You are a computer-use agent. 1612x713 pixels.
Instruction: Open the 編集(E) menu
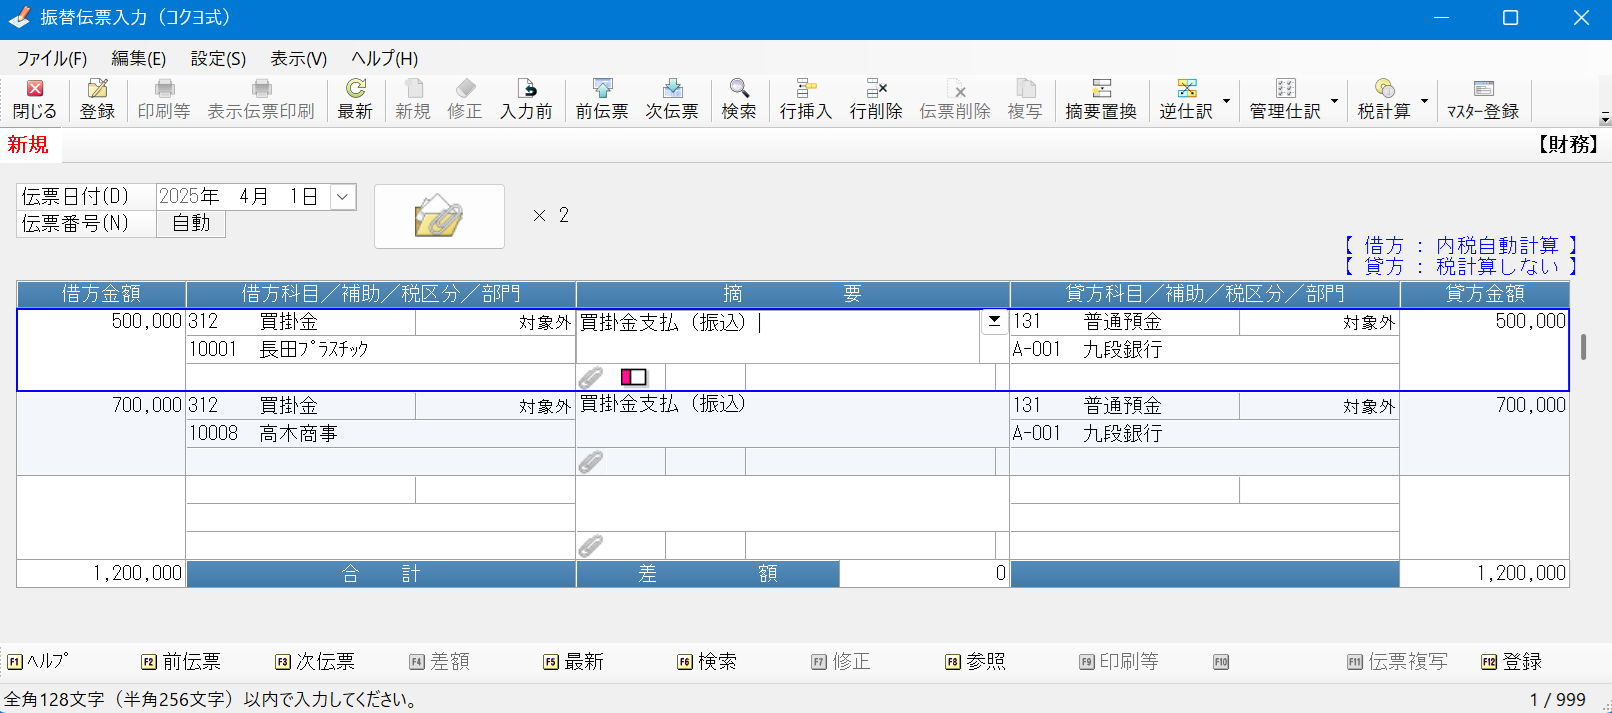point(139,59)
